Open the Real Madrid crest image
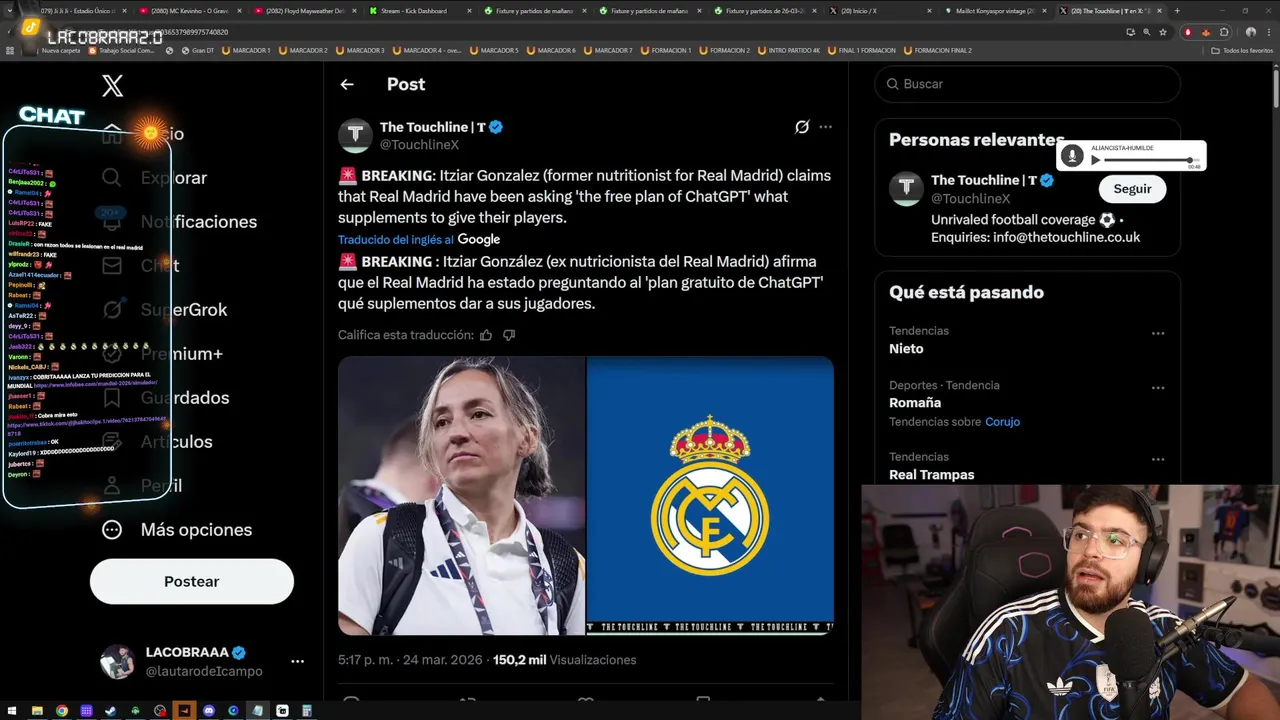The height and width of the screenshot is (720, 1280). coord(710,496)
